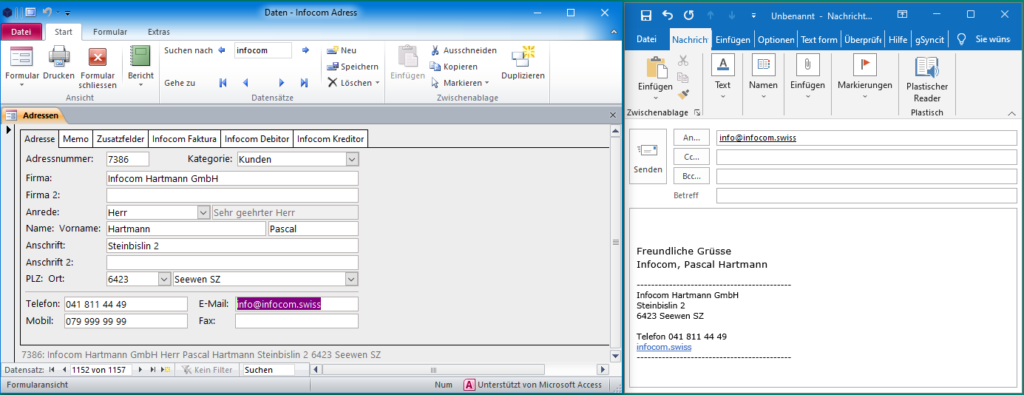The width and height of the screenshot is (1024, 395).
Task: Open Infocom Debitor tab
Action: pos(257,139)
